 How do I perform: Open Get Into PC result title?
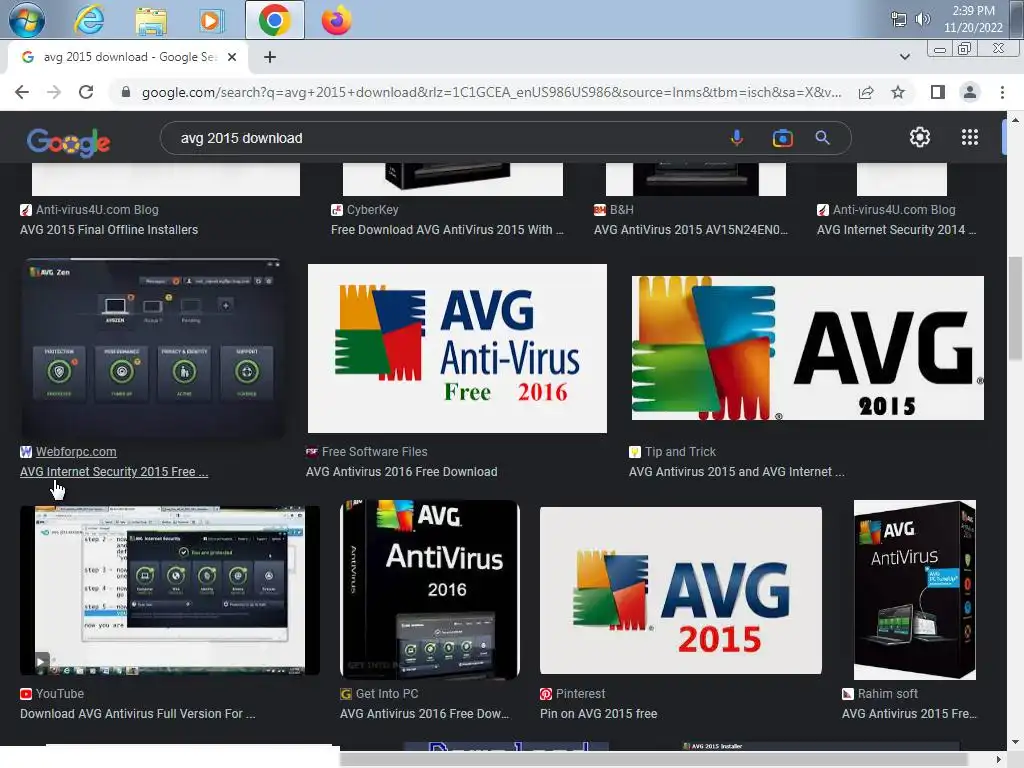pyautogui.click(x=424, y=714)
